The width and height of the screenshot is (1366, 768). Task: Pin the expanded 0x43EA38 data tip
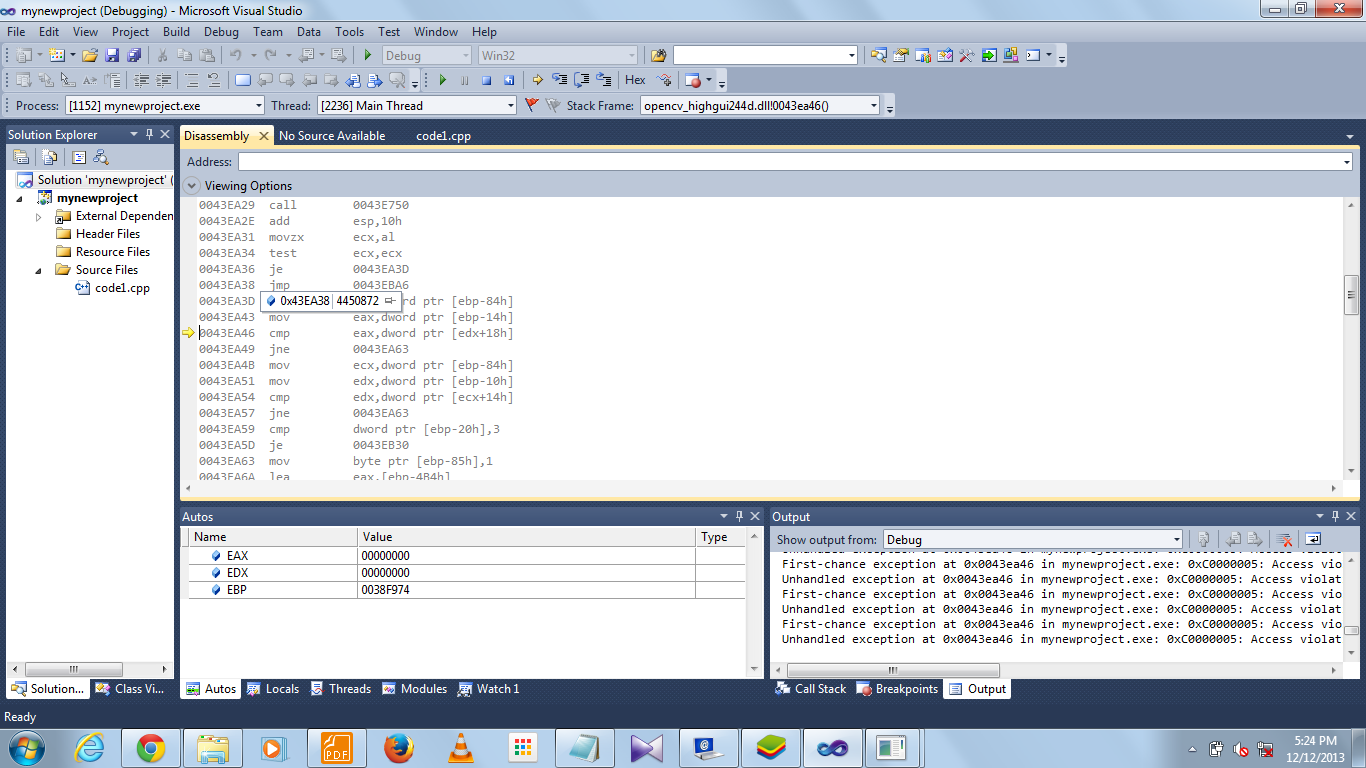[390, 301]
